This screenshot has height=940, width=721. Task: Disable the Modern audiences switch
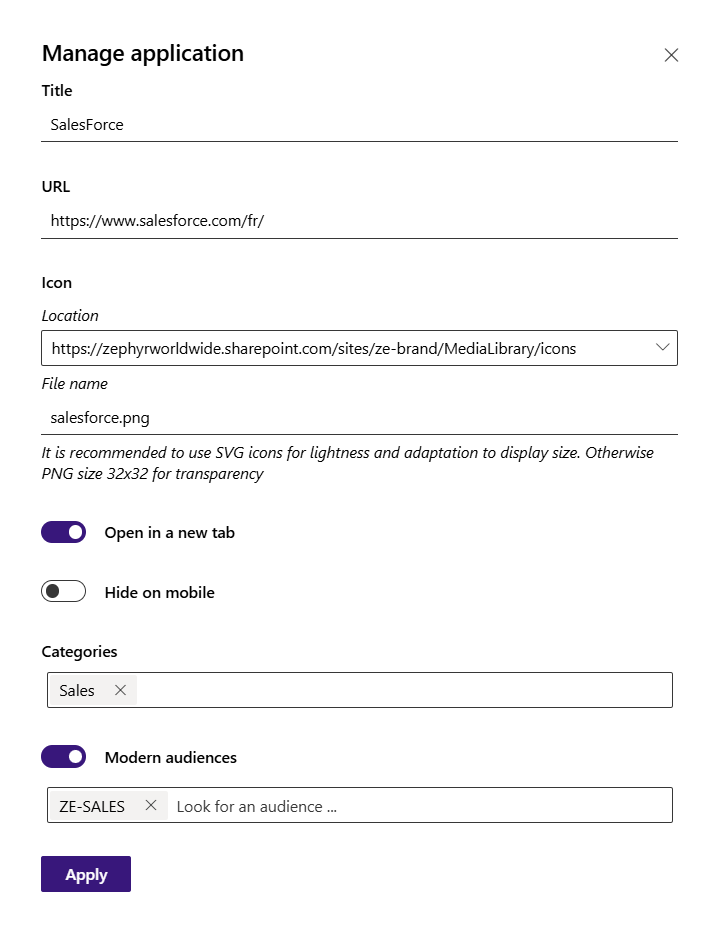[x=64, y=757]
